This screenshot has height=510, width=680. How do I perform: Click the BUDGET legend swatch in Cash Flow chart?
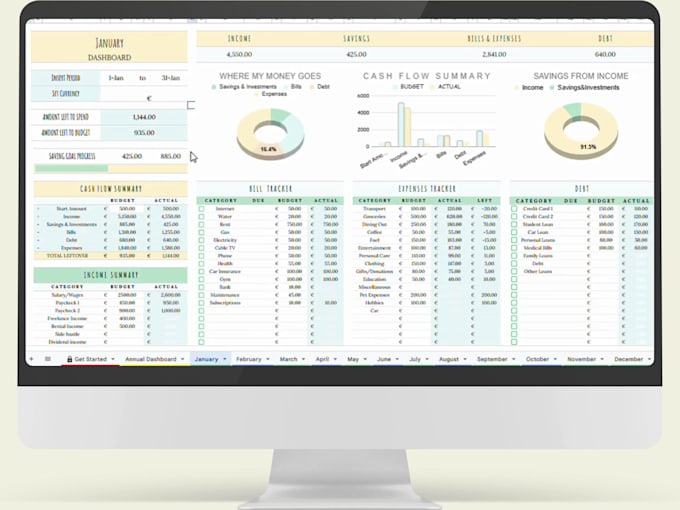point(395,87)
